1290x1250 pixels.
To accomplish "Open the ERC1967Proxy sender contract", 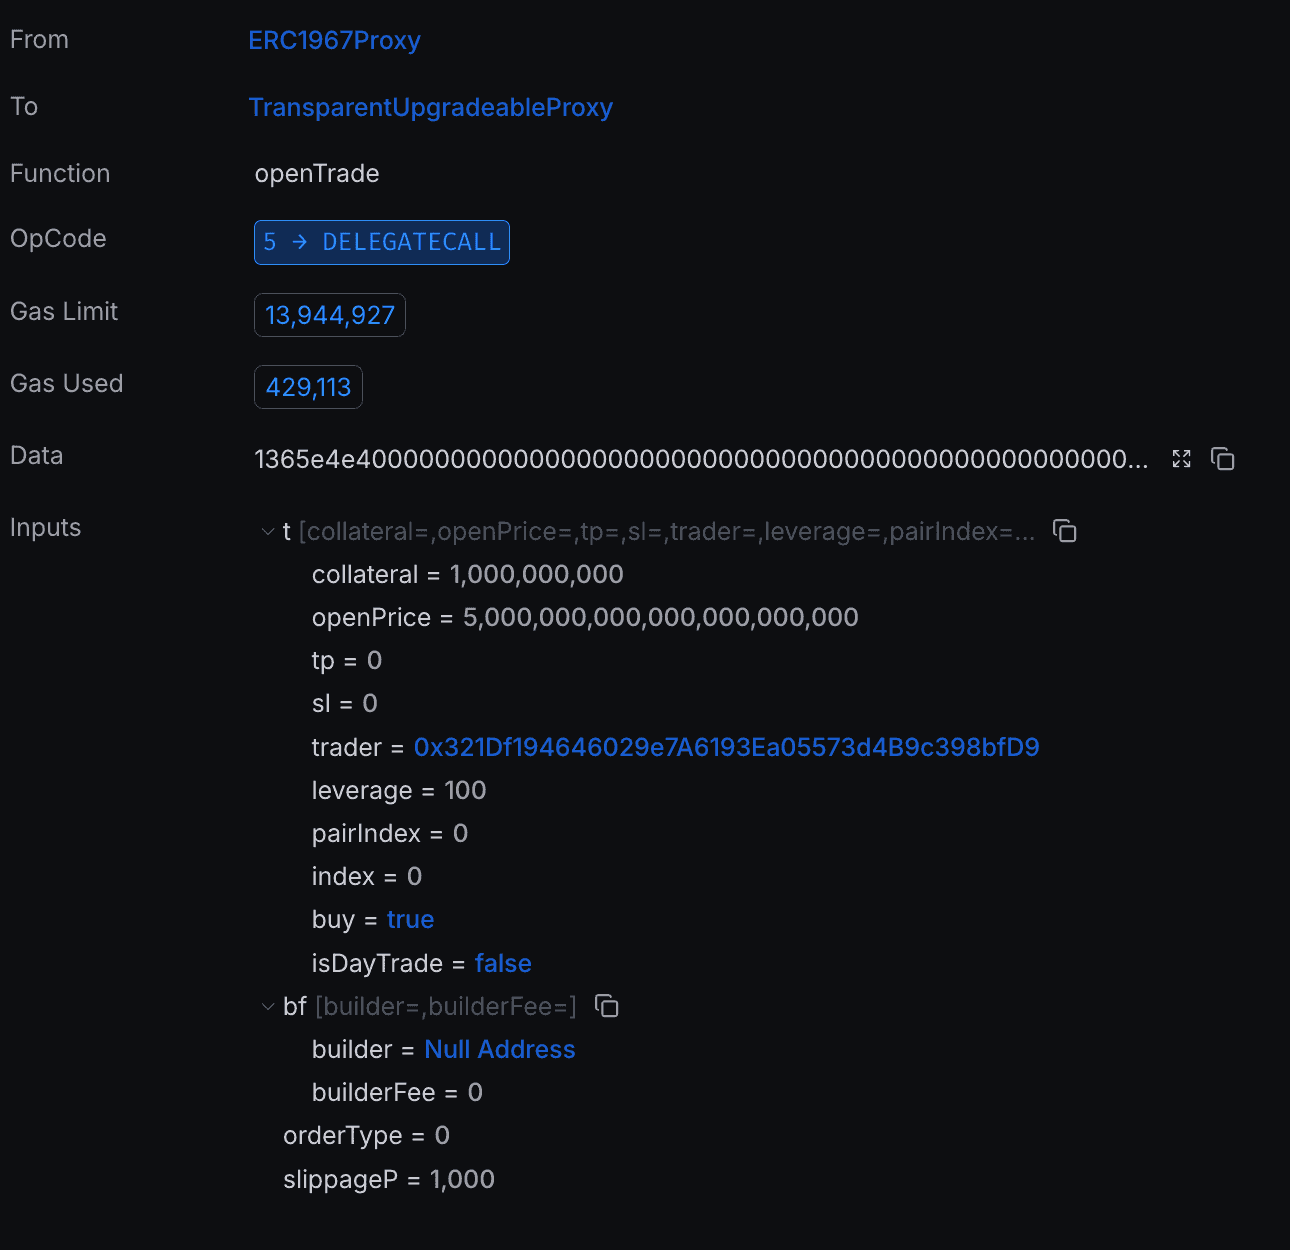I will (334, 40).
